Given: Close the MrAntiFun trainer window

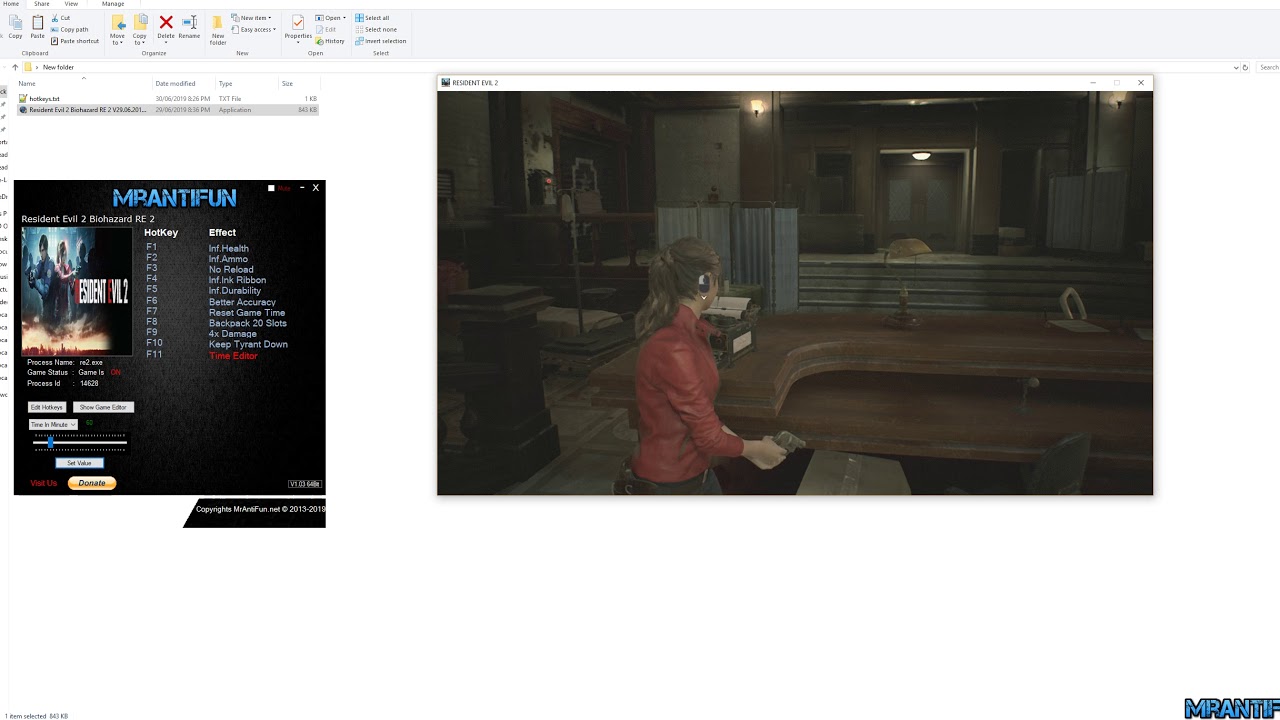Looking at the screenshot, I should 316,187.
